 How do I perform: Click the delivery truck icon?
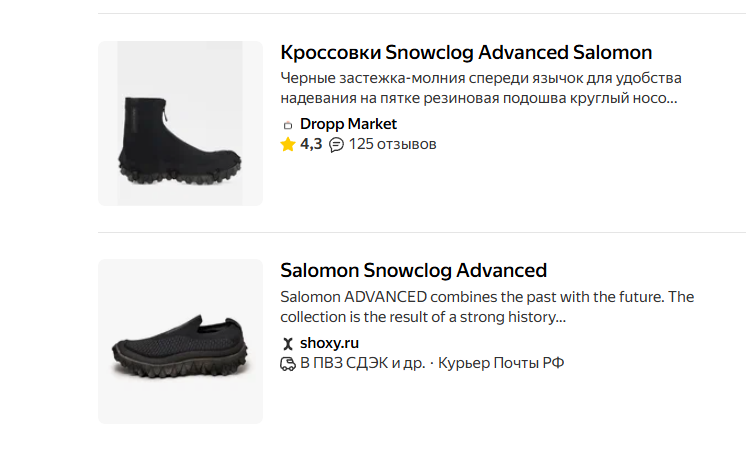(288, 363)
